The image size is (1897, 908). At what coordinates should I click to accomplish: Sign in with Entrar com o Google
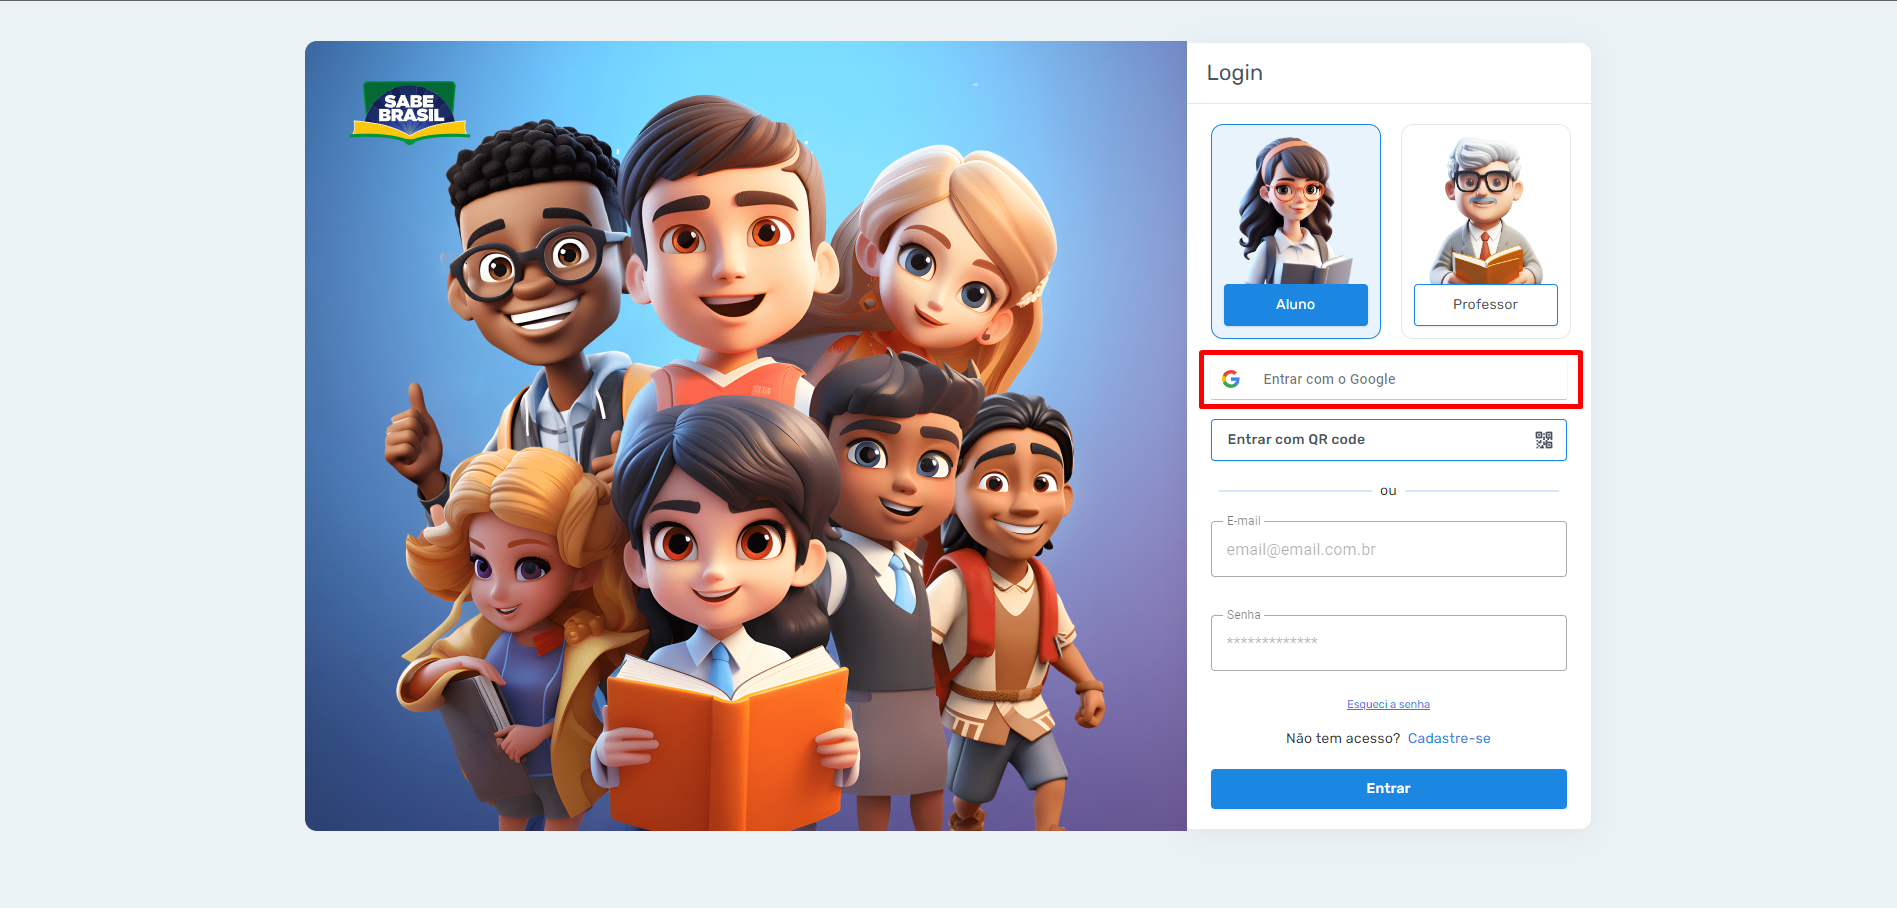tap(1389, 379)
